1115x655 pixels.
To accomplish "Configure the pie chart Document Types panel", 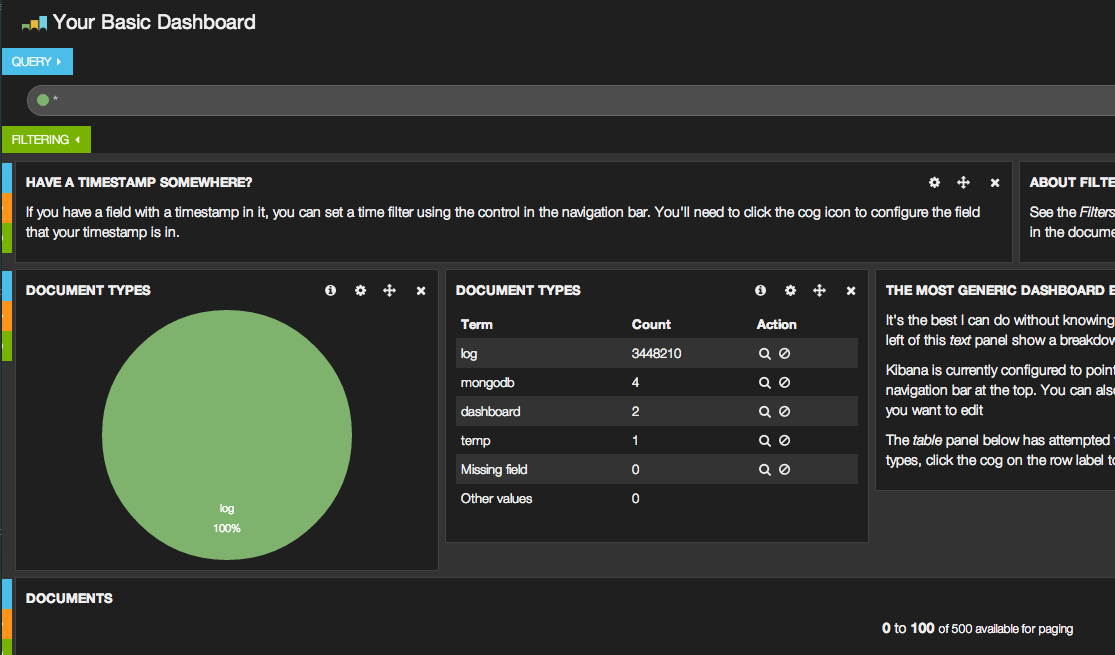I will pos(361,290).
